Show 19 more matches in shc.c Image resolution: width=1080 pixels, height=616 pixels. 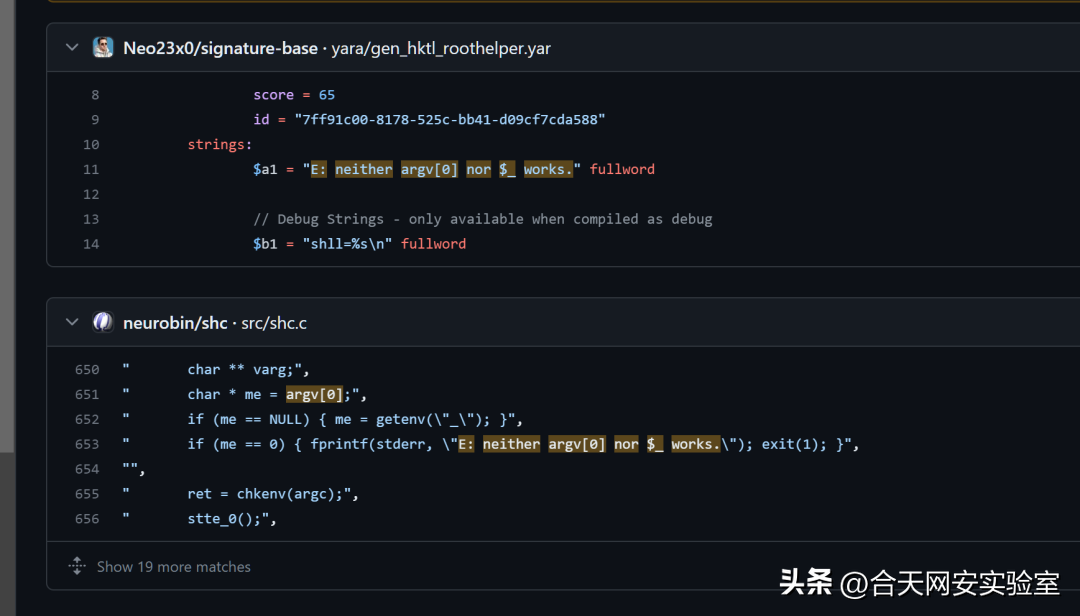[x=173, y=566]
